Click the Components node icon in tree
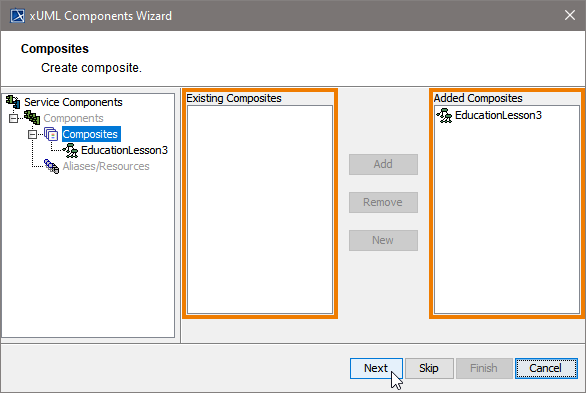 tap(32, 118)
